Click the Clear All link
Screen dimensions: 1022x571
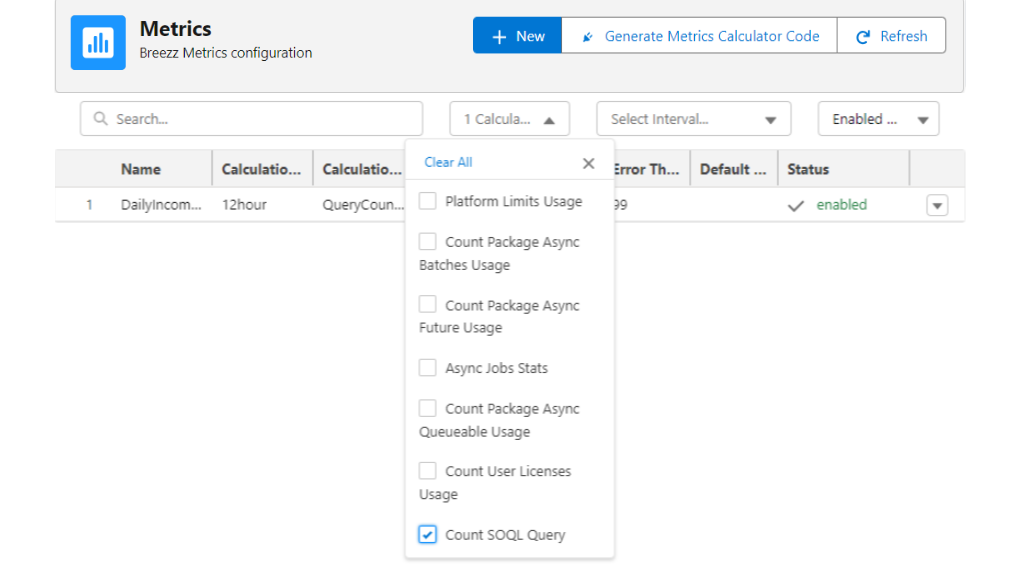click(x=448, y=162)
